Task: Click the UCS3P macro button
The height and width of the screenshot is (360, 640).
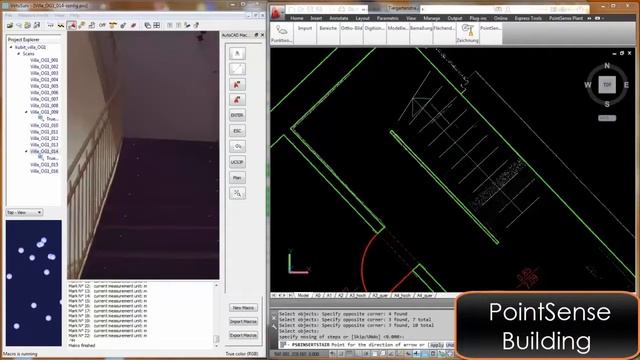Action: pyautogui.click(x=237, y=162)
